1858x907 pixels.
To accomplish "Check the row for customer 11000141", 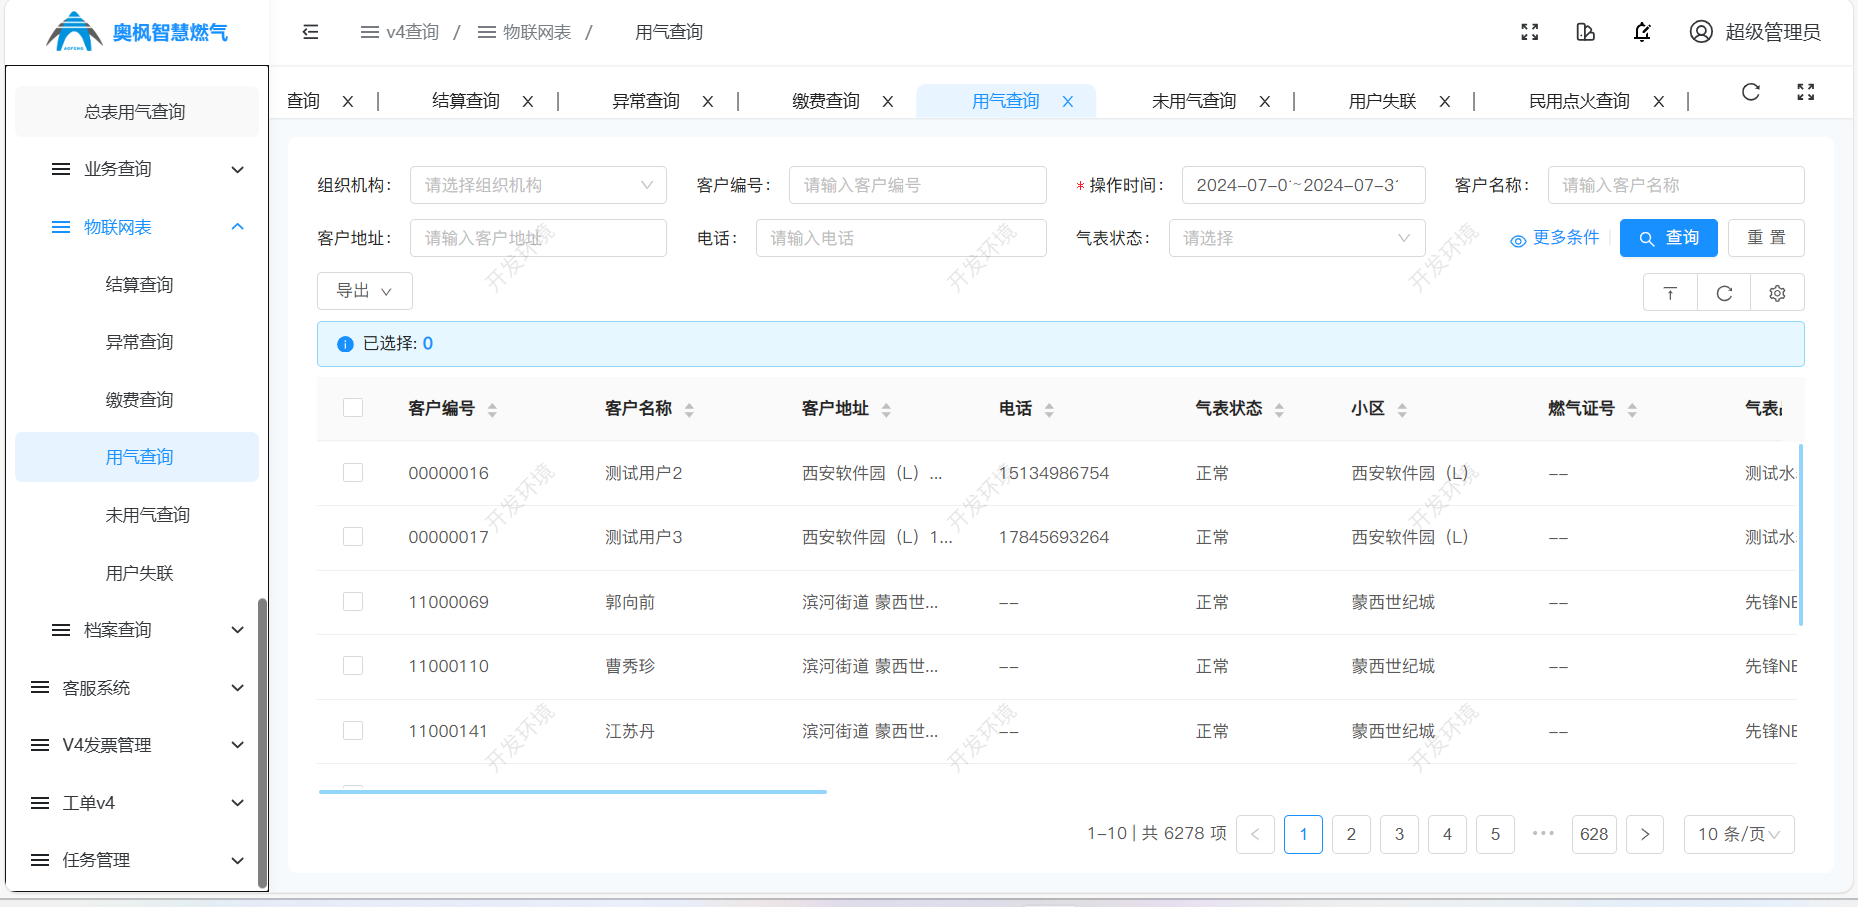I will (x=353, y=731).
